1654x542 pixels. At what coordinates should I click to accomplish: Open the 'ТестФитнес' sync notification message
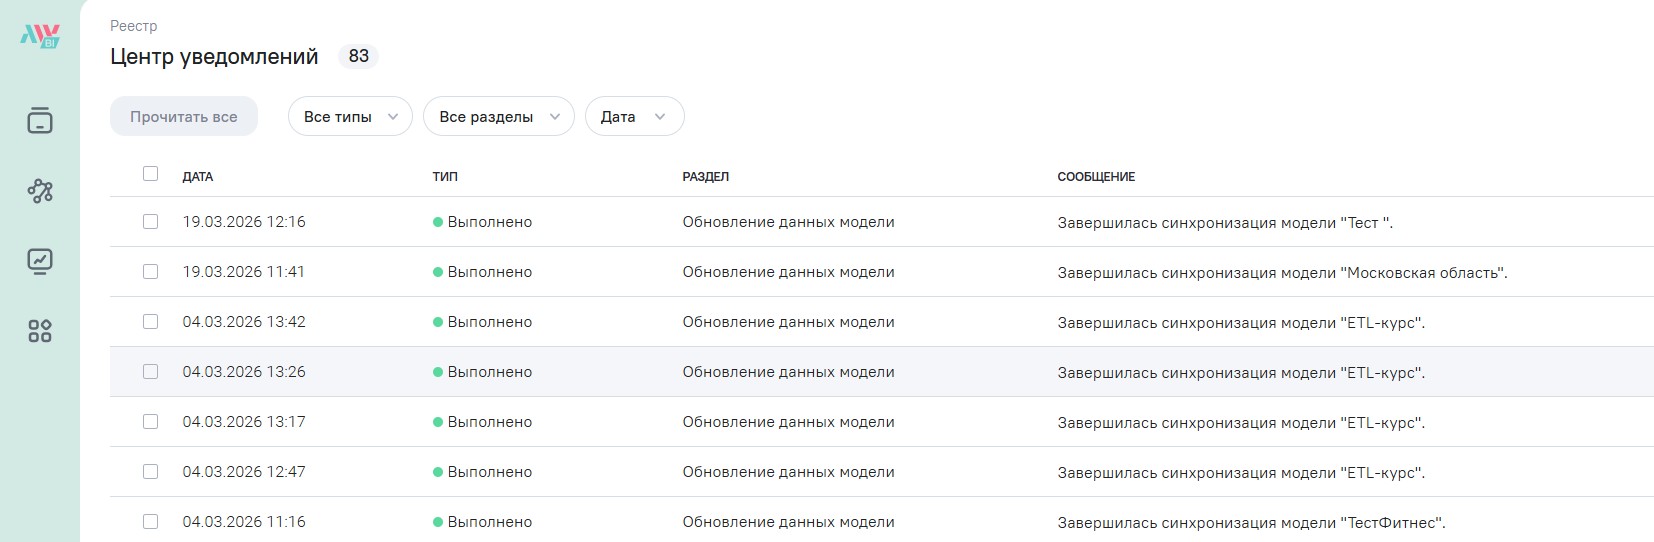1251,523
